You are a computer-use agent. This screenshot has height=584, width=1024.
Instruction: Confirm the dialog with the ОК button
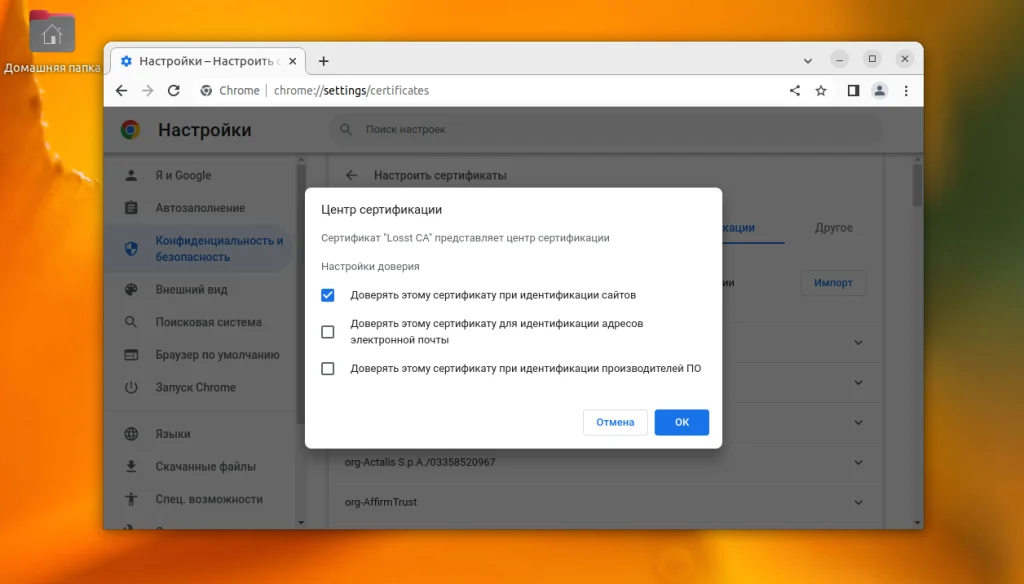(x=681, y=422)
